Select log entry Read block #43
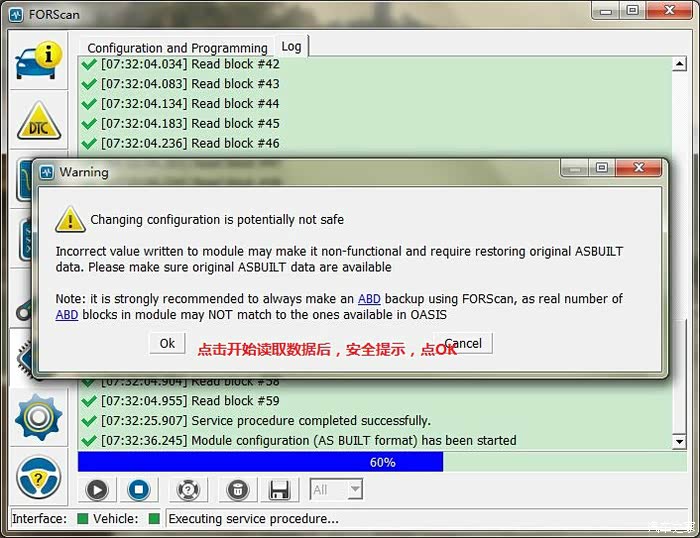This screenshot has height=538, width=700. click(x=190, y=84)
